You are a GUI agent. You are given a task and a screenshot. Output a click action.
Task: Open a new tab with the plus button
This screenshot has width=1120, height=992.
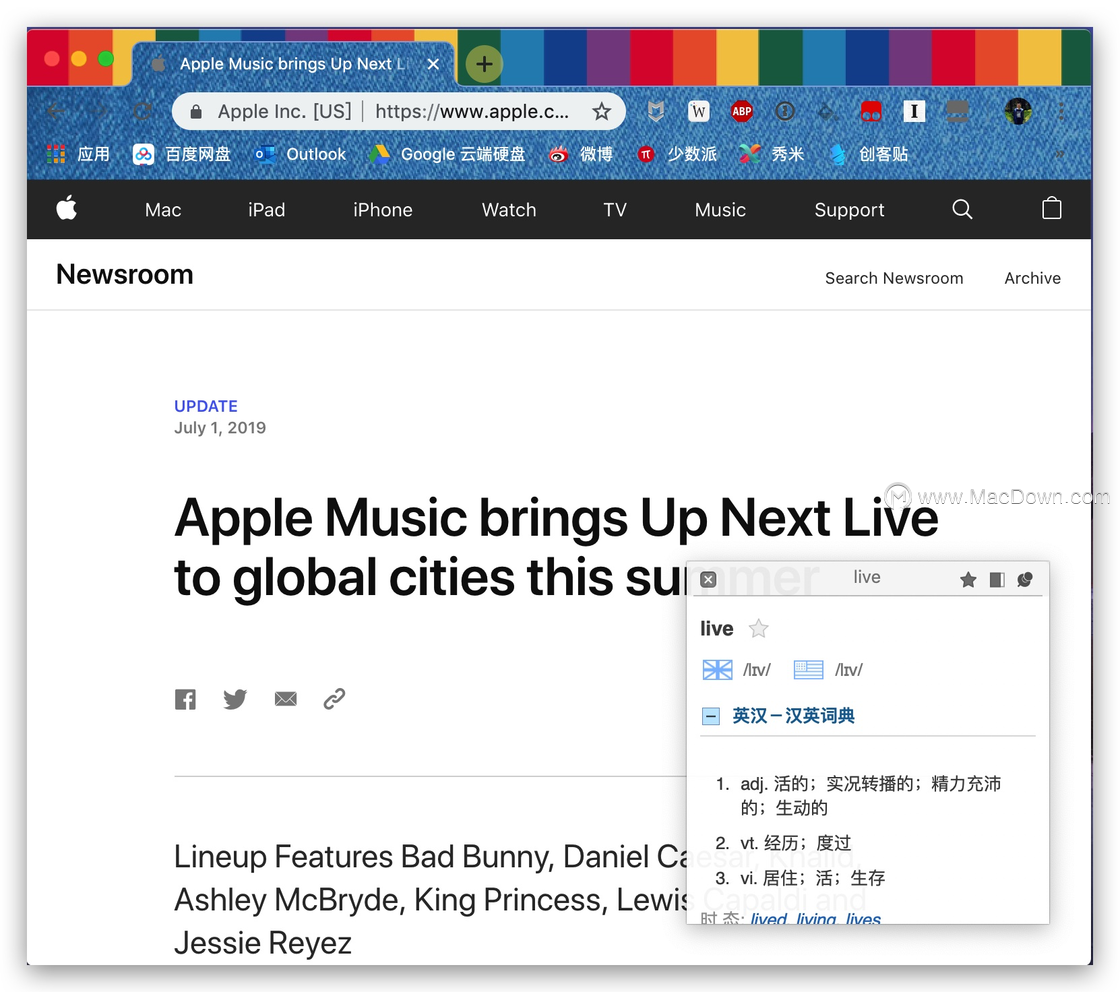[484, 64]
